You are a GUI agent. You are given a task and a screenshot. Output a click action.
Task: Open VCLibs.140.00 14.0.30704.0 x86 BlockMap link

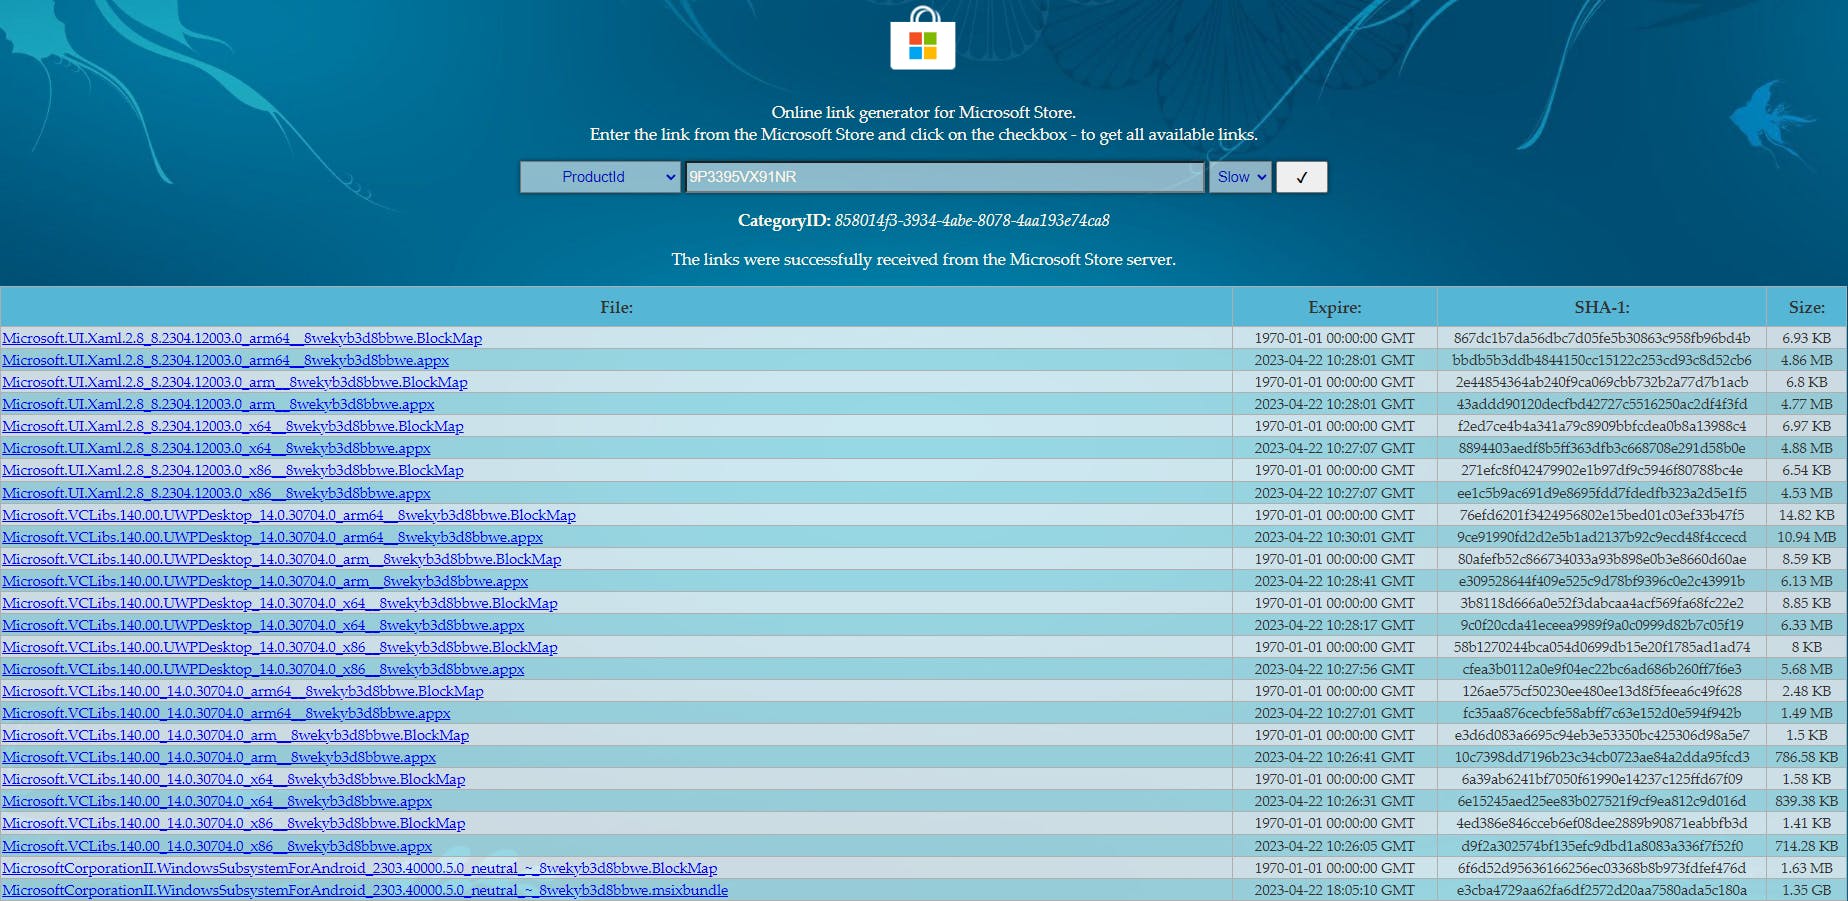click(x=234, y=823)
